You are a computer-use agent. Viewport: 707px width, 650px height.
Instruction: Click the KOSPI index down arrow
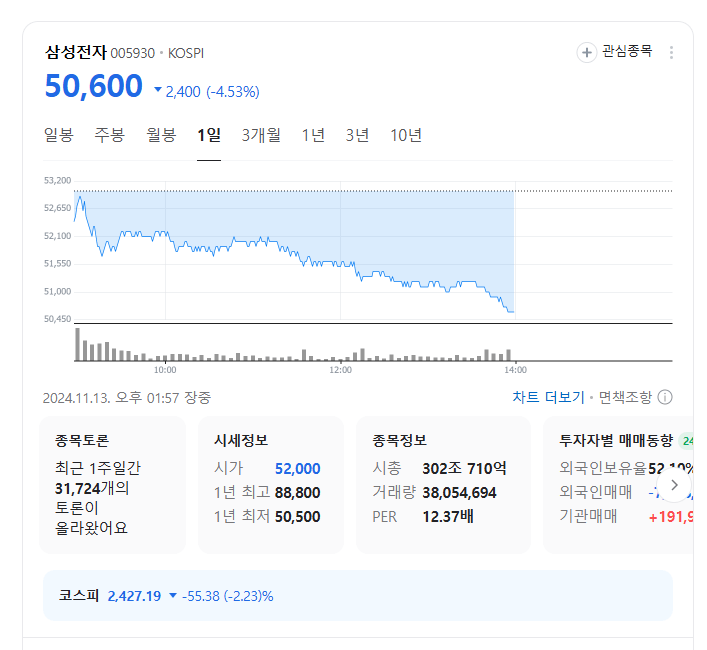(173, 596)
